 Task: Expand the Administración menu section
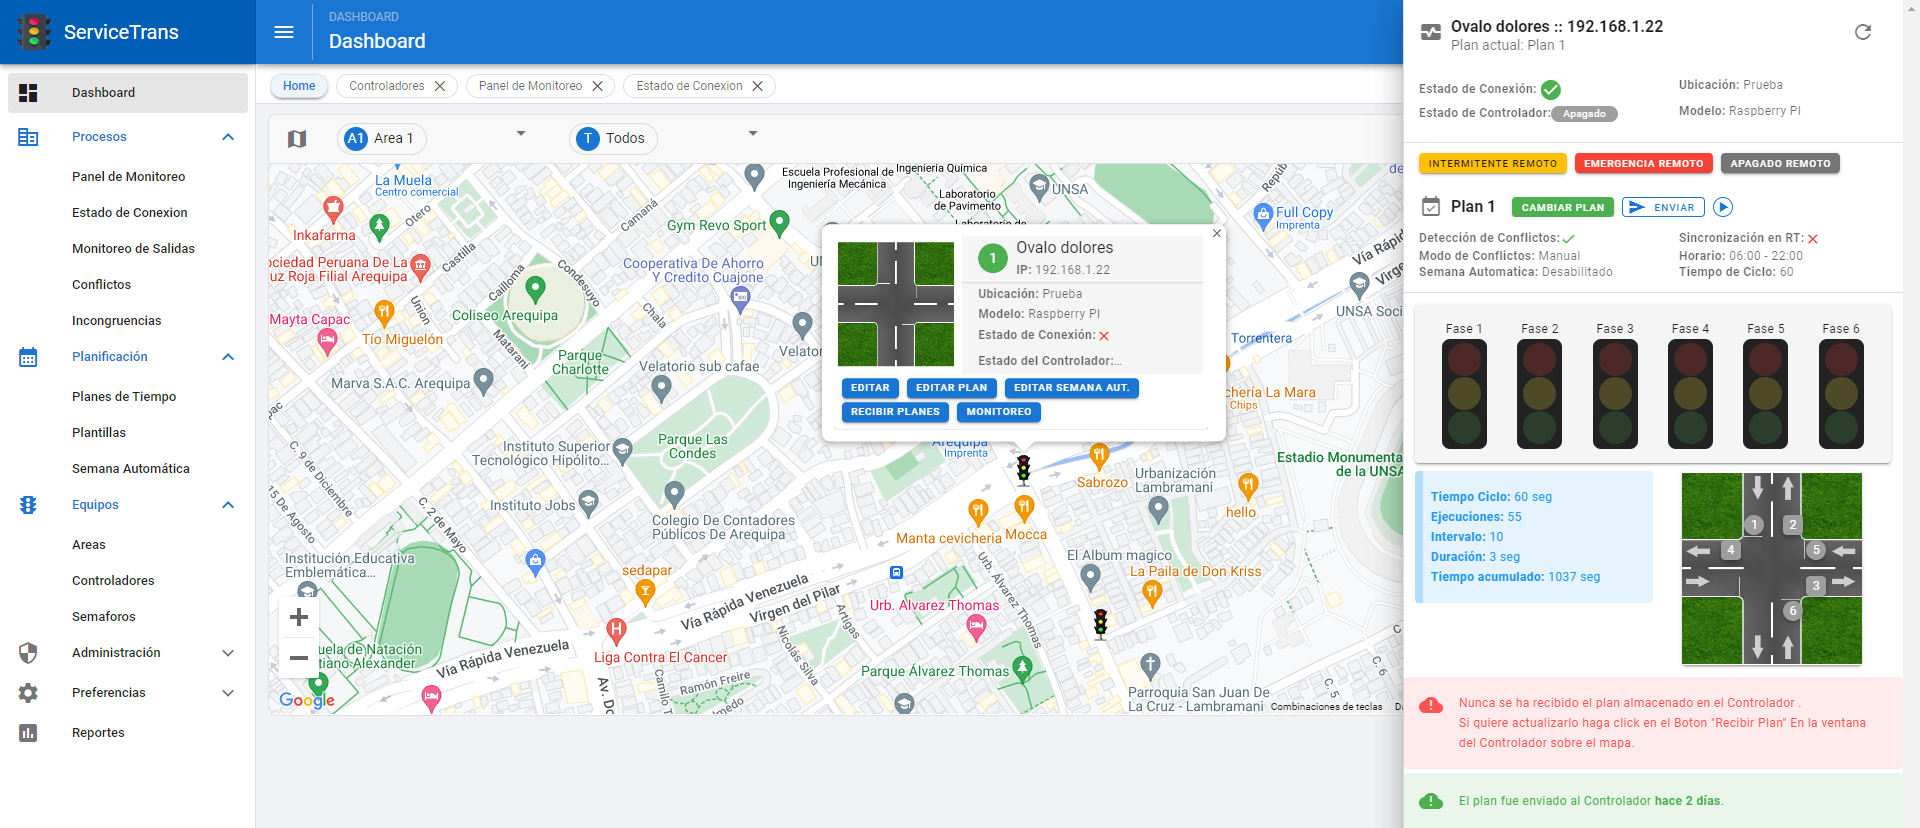tap(228, 653)
